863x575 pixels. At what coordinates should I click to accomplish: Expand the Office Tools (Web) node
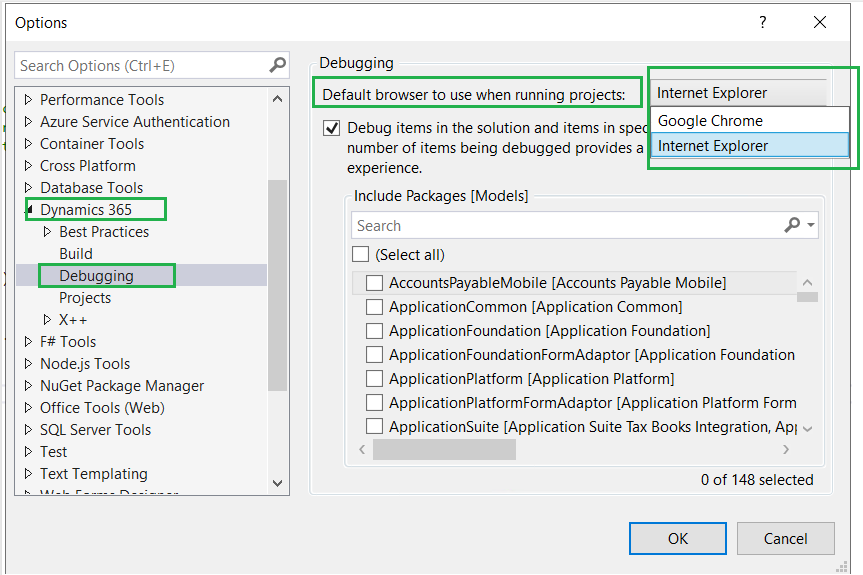point(29,408)
